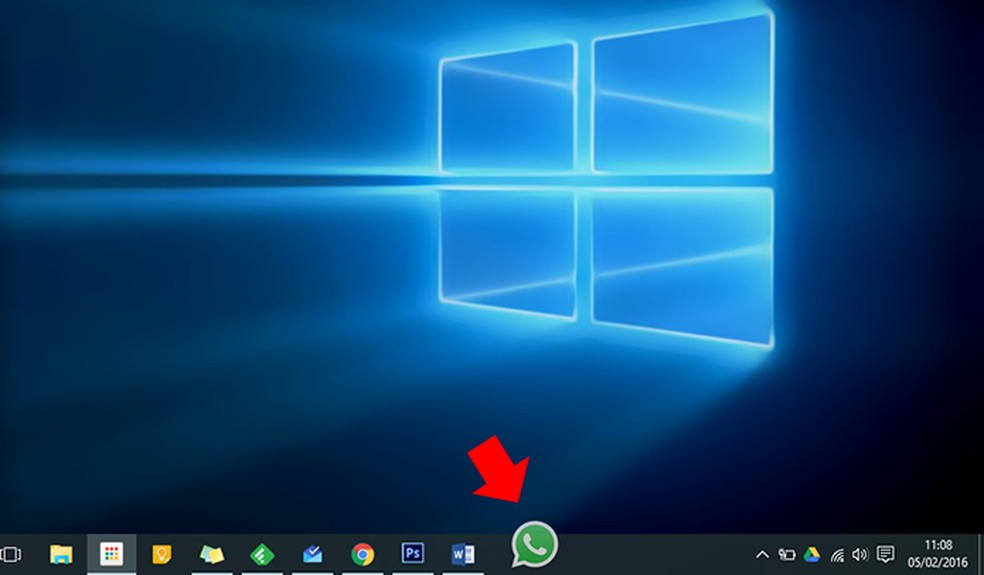Image resolution: width=984 pixels, height=575 pixels.
Task: Open the Sticky Notes taskbar icon
Action: pos(212,554)
